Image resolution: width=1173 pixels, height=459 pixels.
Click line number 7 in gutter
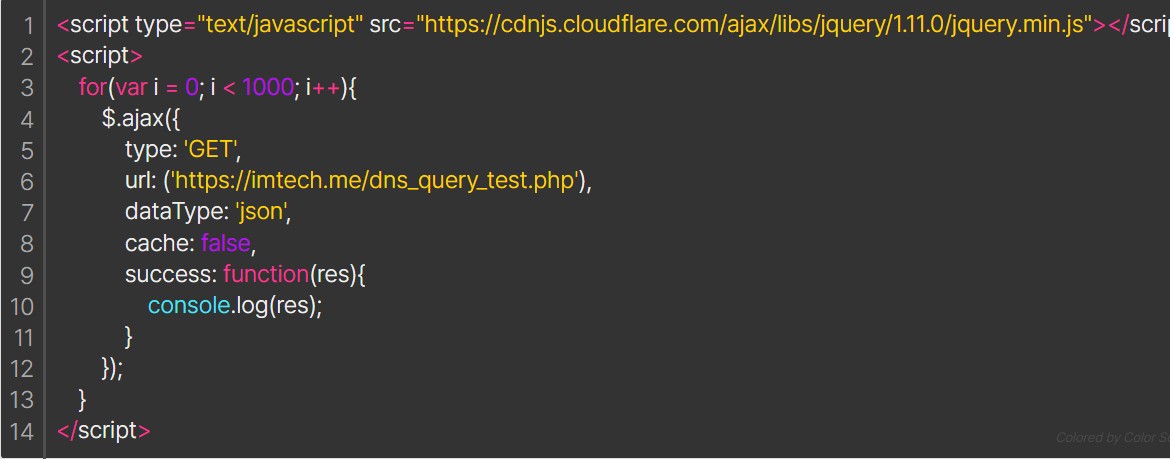27,213
